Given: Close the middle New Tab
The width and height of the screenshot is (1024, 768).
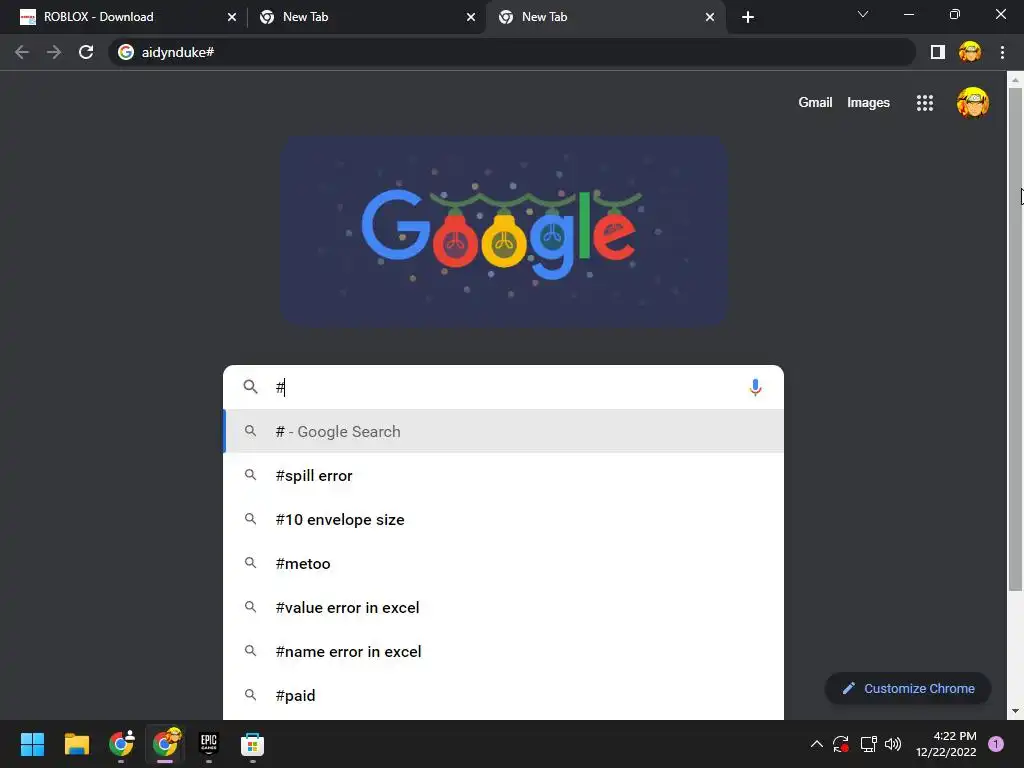Looking at the screenshot, I should pos(471,17).
